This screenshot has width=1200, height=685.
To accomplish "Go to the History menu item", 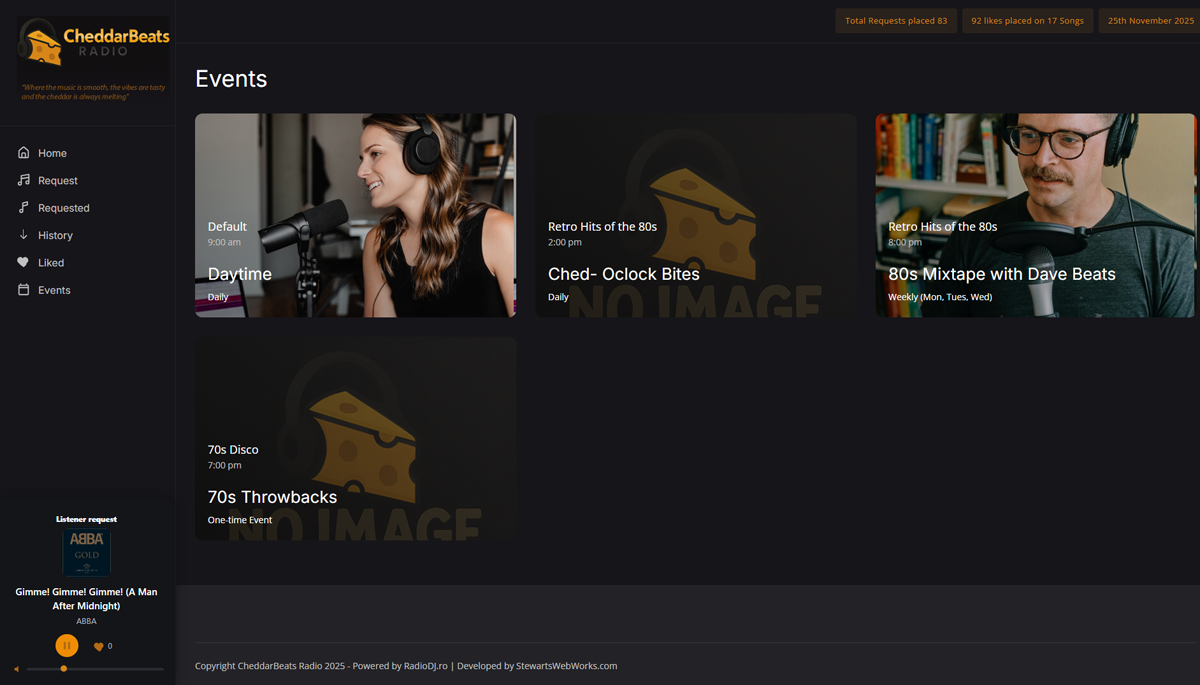I will (55, 235).
